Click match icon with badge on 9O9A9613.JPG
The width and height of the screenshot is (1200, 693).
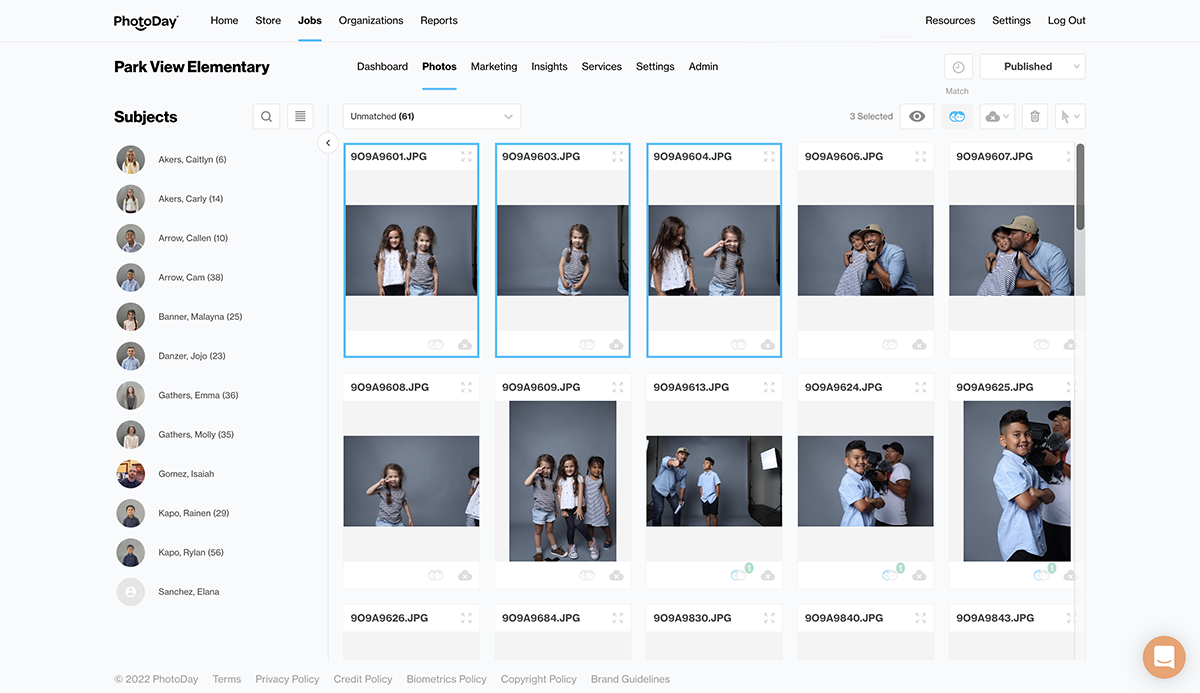[x=740, y=573]
